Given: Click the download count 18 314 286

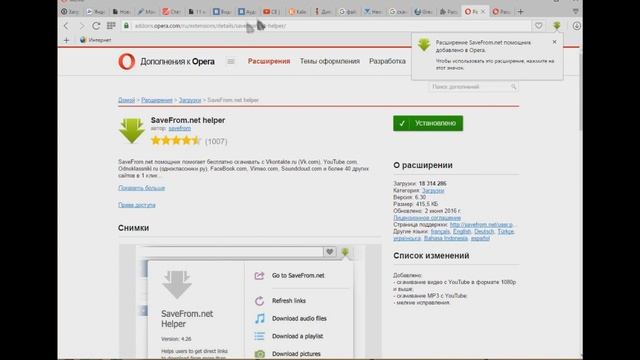Looking at the screenshot, I should pos(432,184).
